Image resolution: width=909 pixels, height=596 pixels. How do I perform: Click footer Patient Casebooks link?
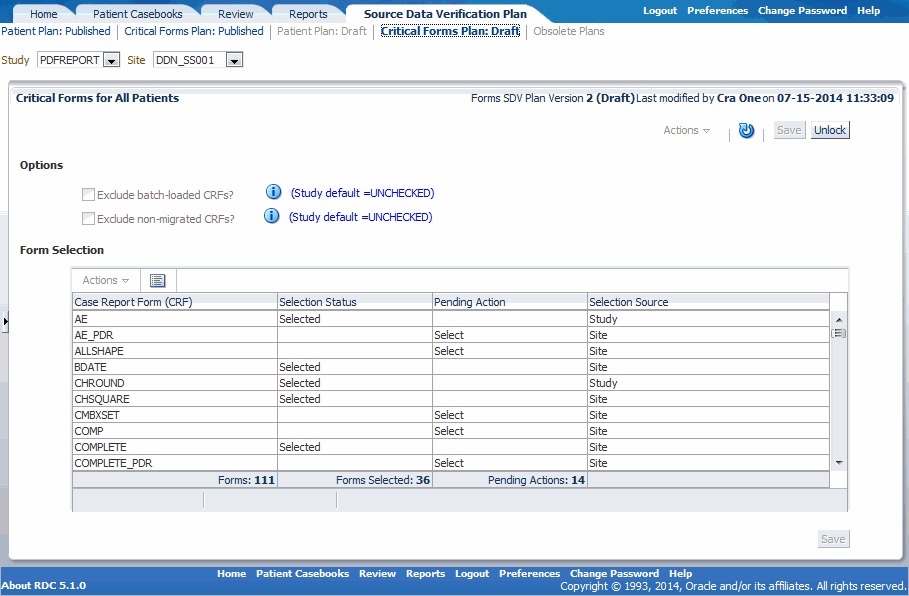302,573
